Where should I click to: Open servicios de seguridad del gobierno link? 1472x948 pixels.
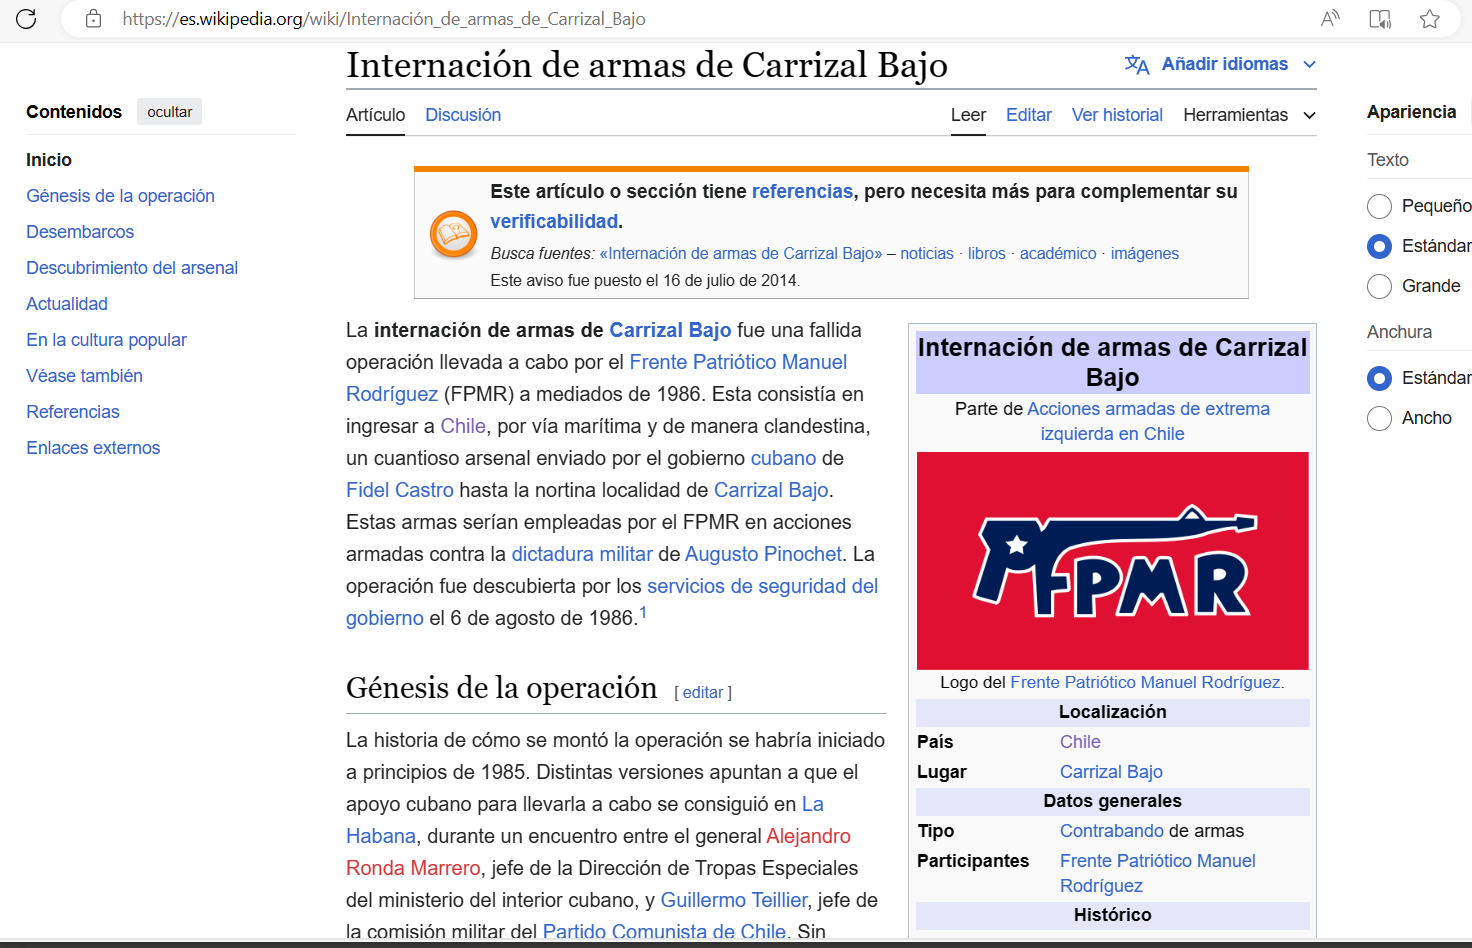tap(762, 586)
